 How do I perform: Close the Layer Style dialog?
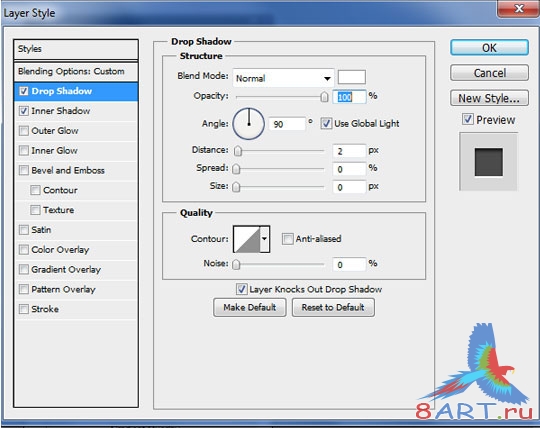click(x=518, y=8)
